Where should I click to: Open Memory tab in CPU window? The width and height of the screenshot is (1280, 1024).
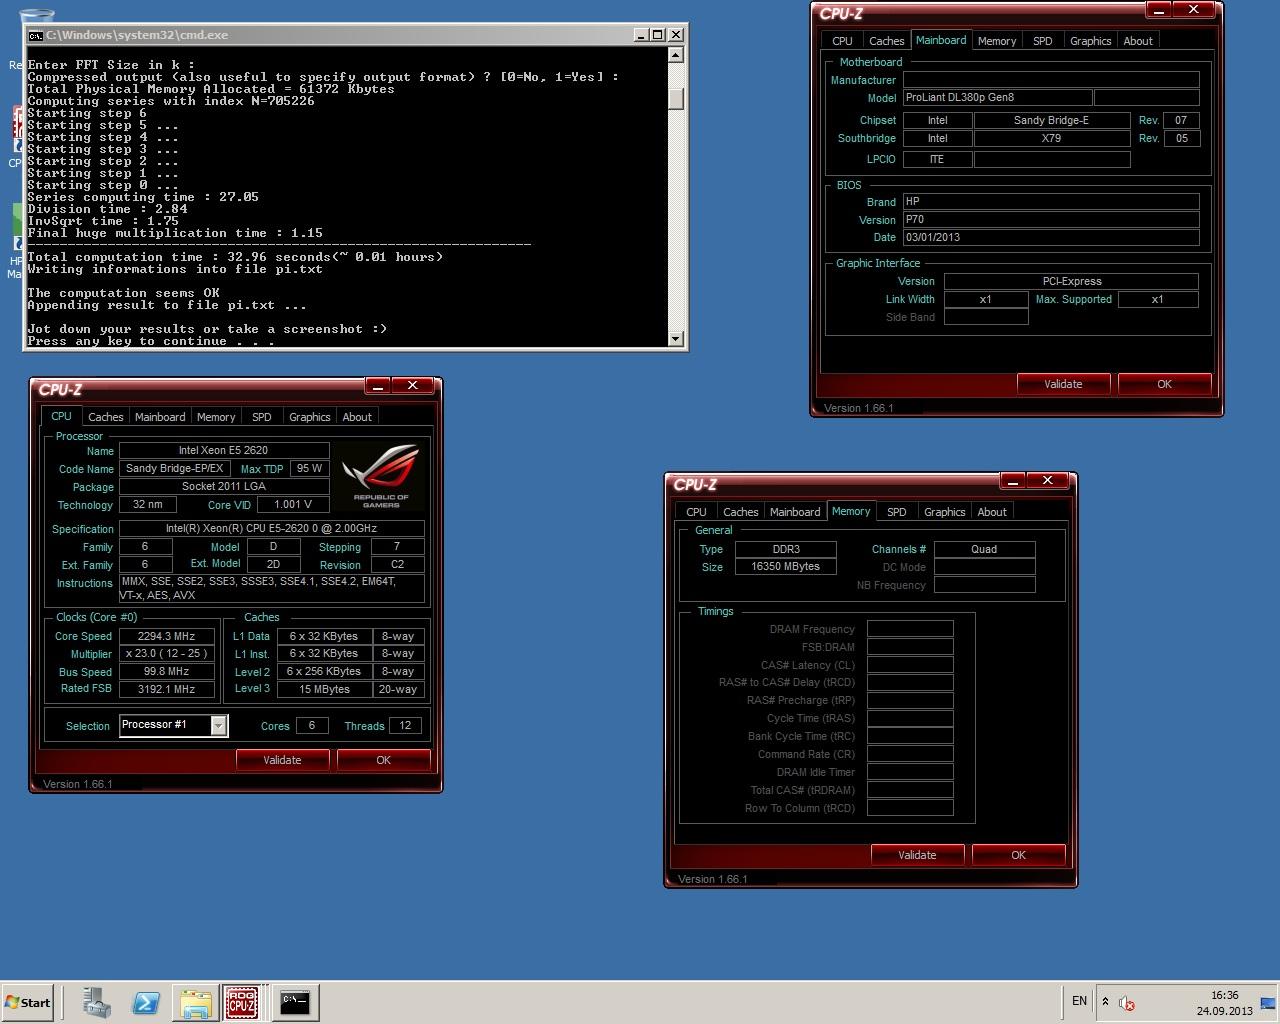point(216,417)
